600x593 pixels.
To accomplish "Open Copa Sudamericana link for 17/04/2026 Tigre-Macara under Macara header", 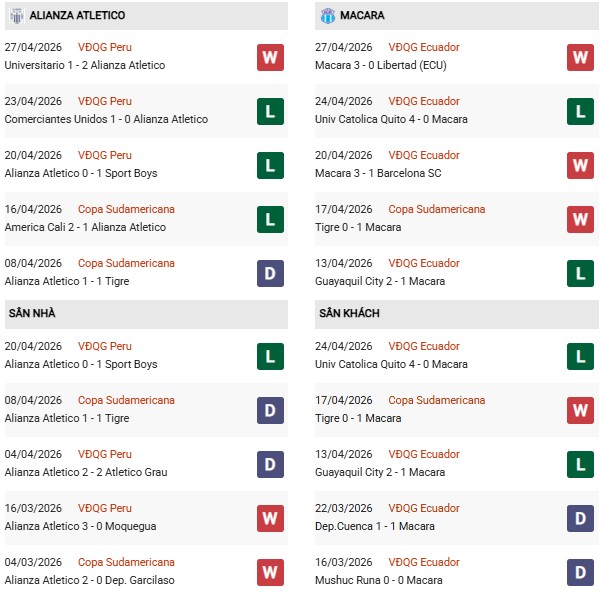I will click(x=436, y=209).
